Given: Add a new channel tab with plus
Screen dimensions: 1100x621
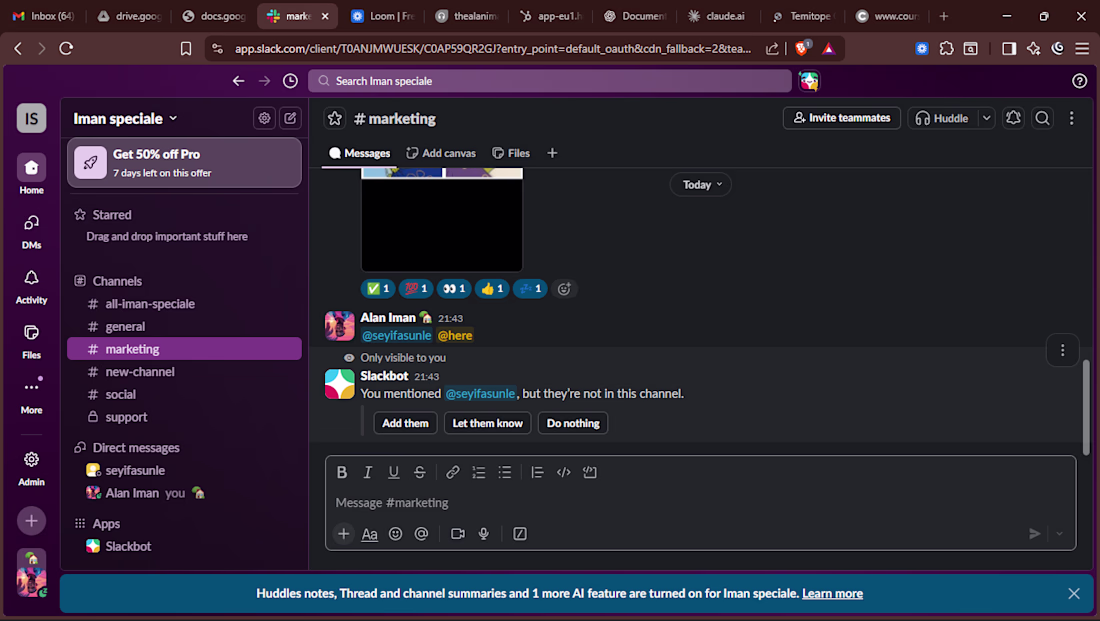Looking at the screenshot, I should pos(552,153).
